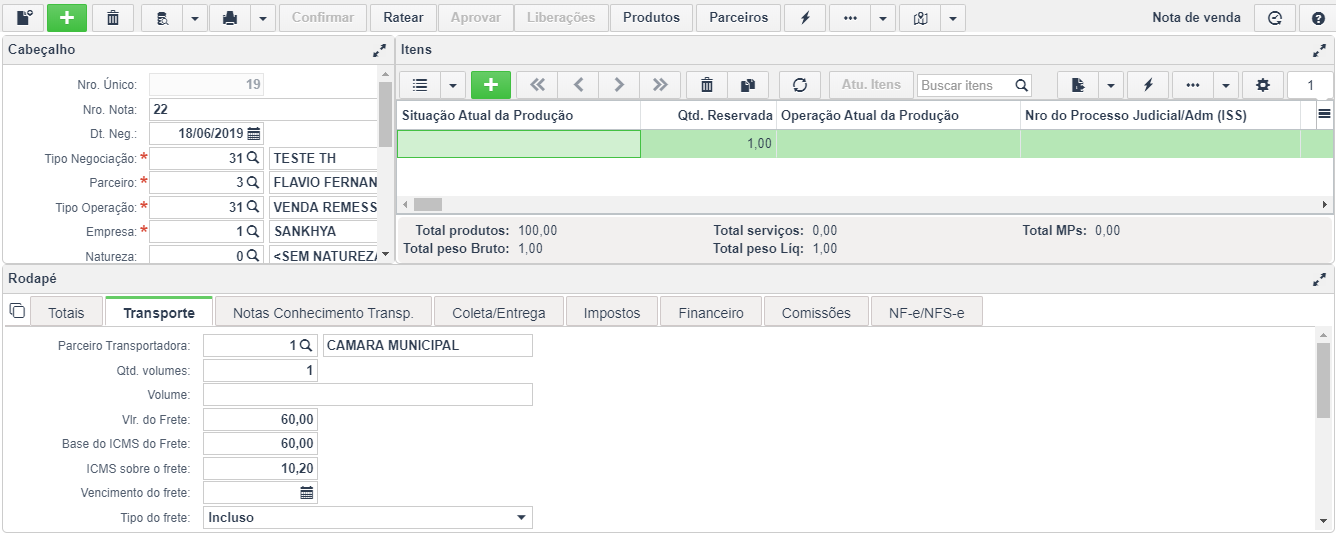
Task: Maximize the Cabeçalho panel
Action: [379, 50]
